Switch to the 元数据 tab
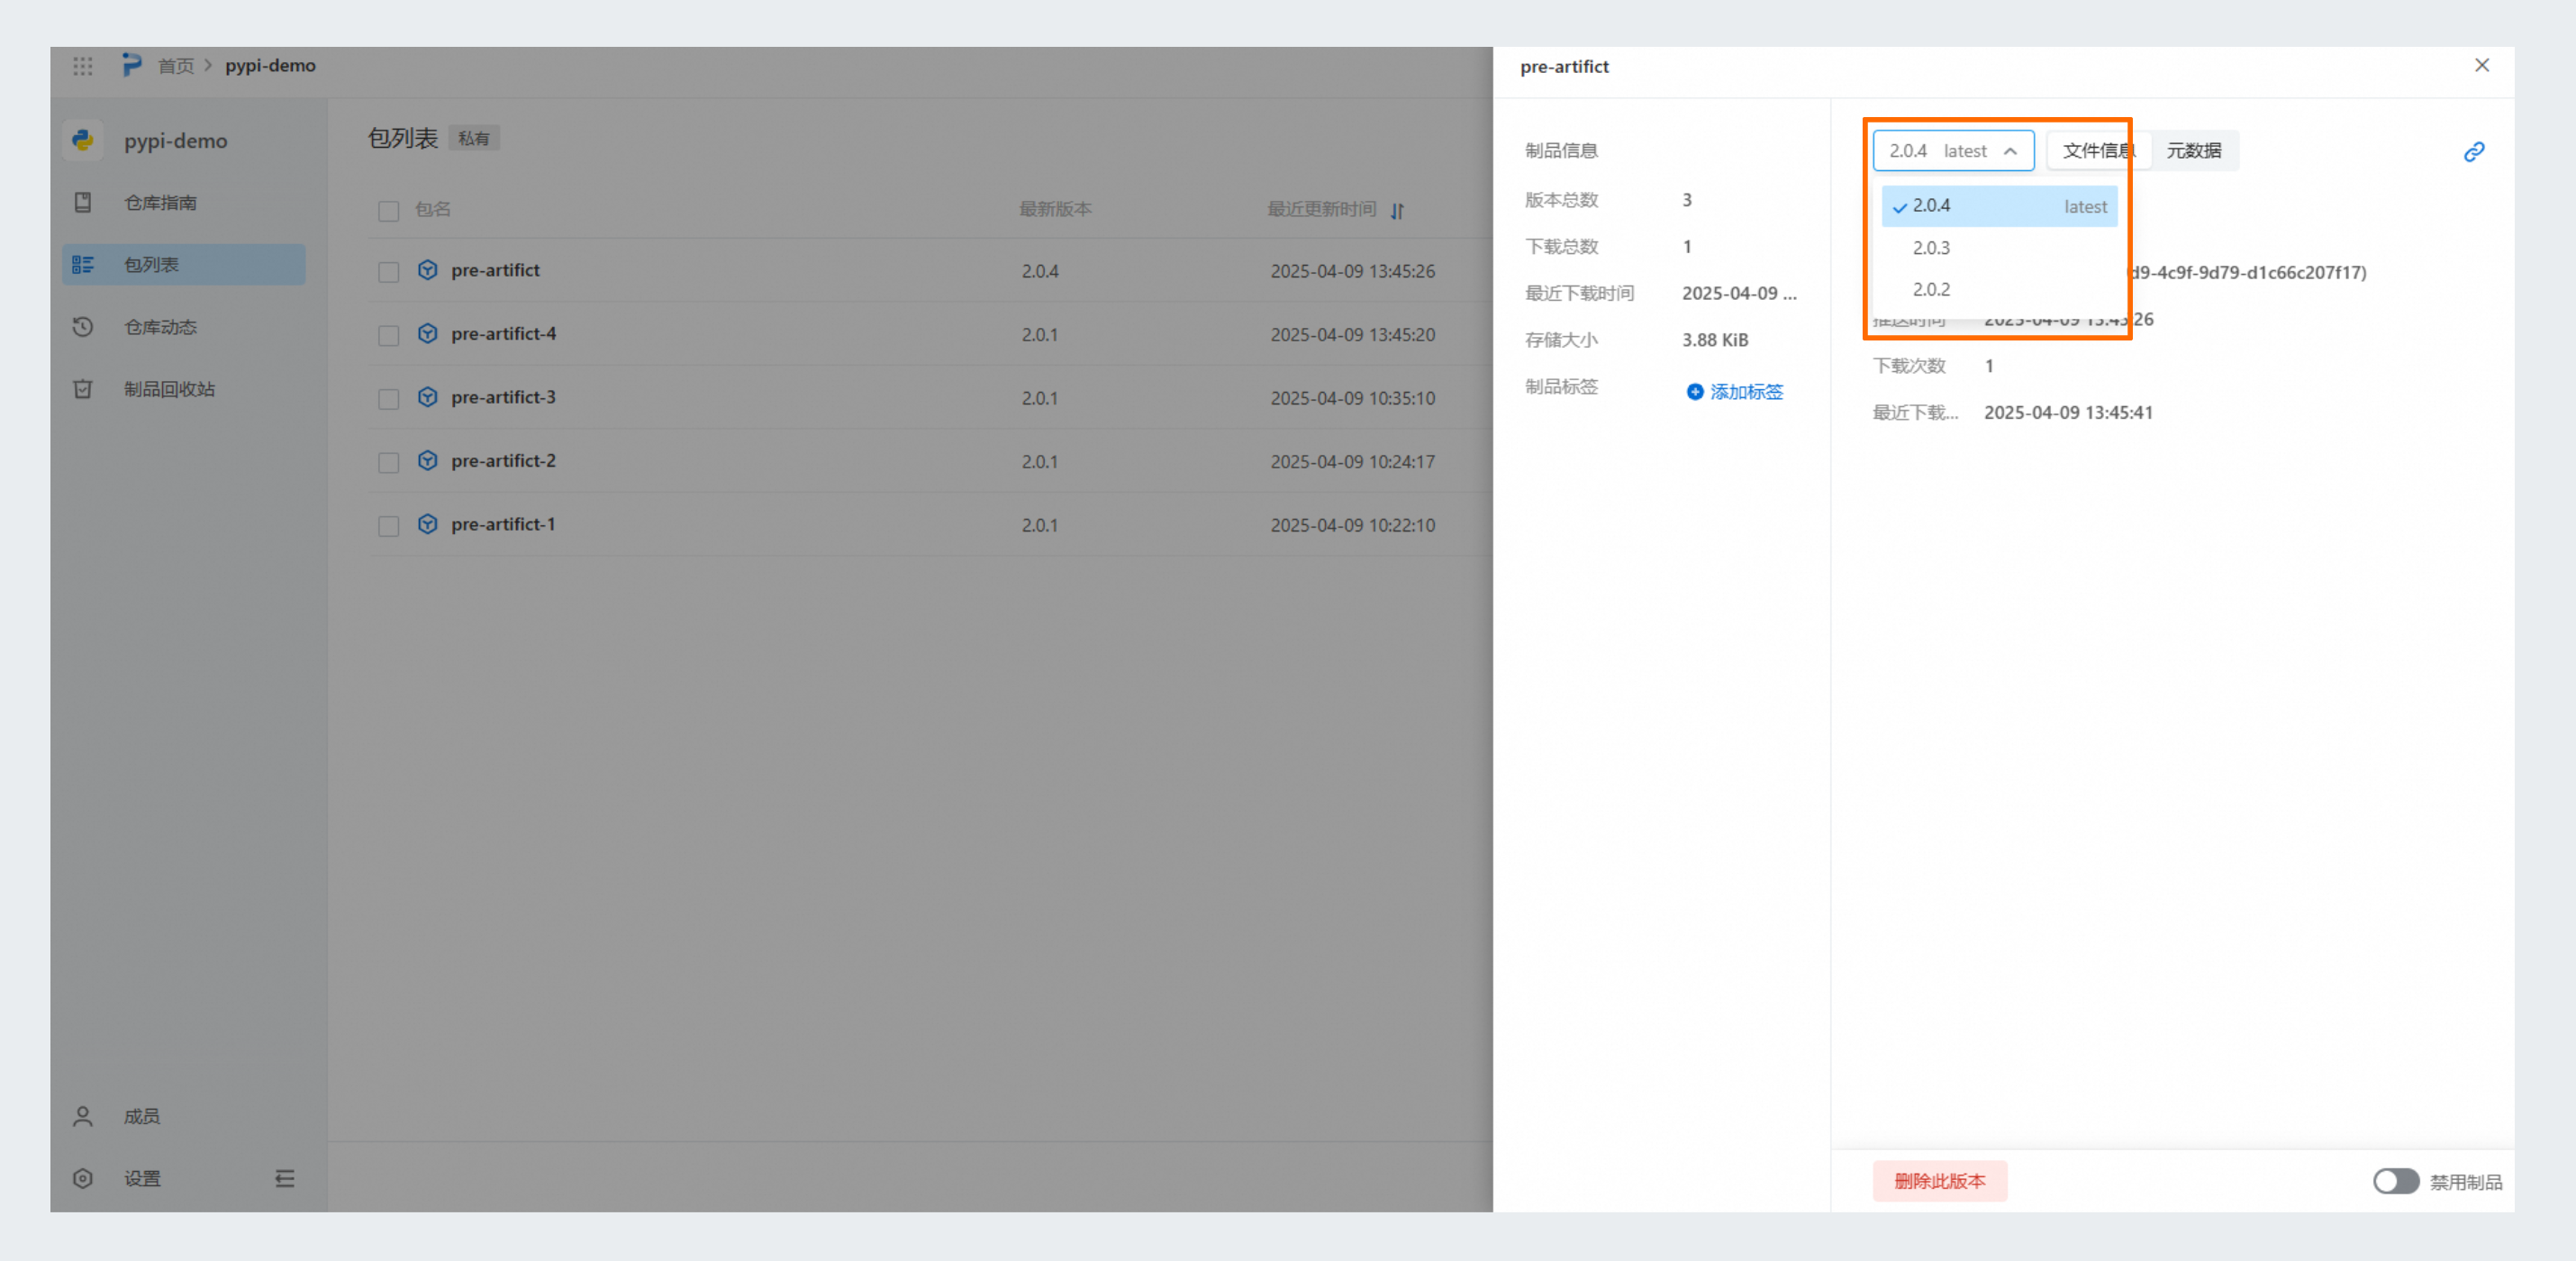The image size is (2576, 1261). pos(2193,151)
